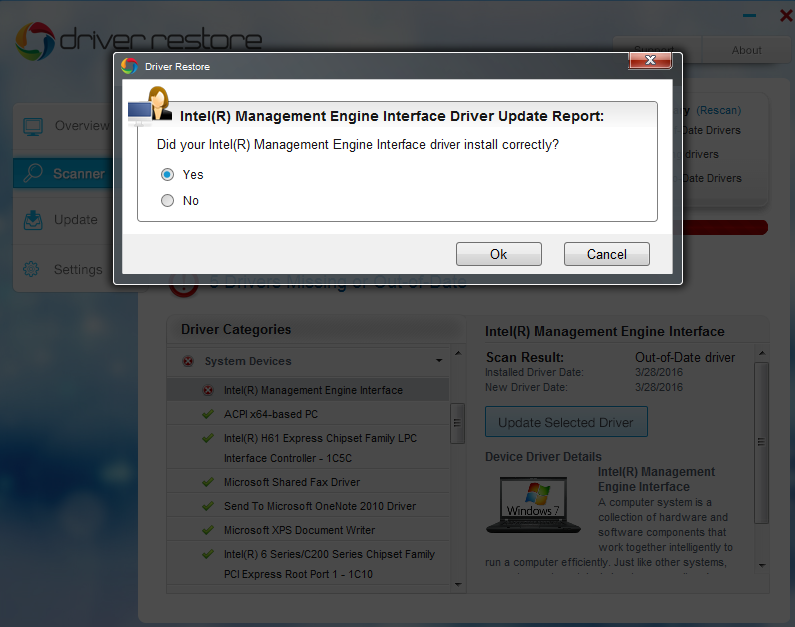
Task: Click the driver list scroll down arrow
Action: pyautogui.click(x=458, y=584)
